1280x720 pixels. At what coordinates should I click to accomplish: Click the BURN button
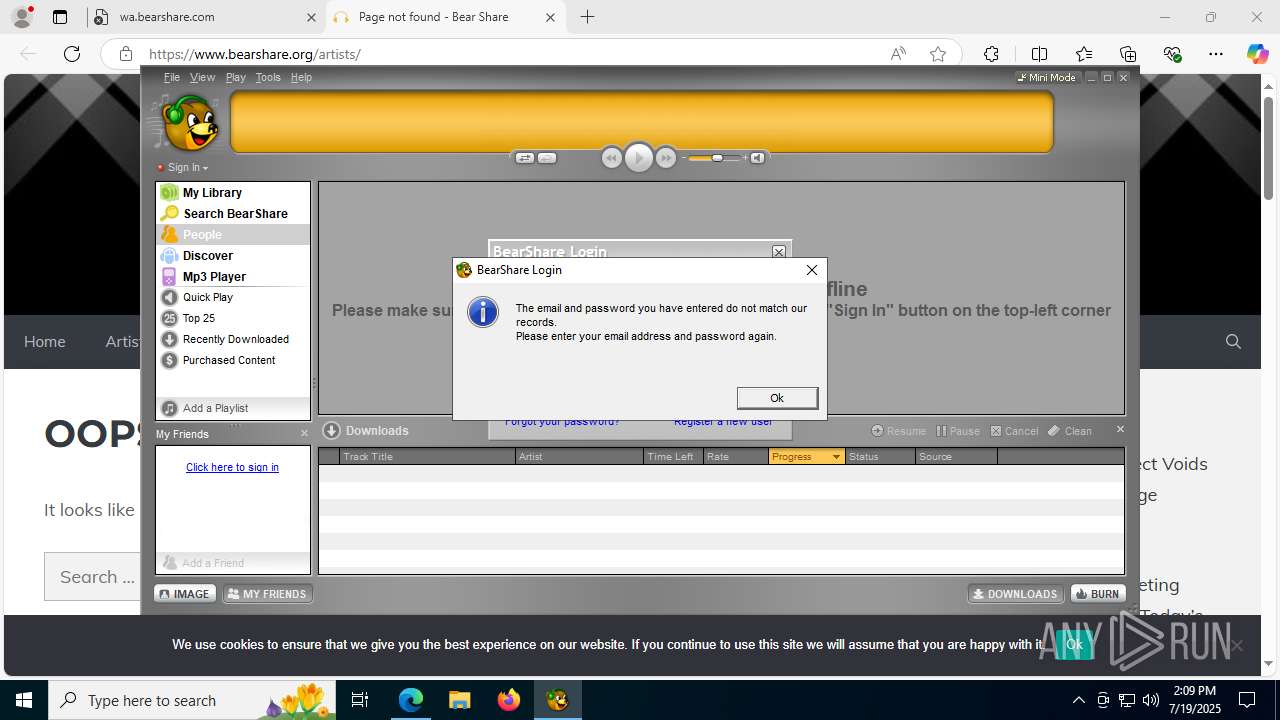[1098, 594]
